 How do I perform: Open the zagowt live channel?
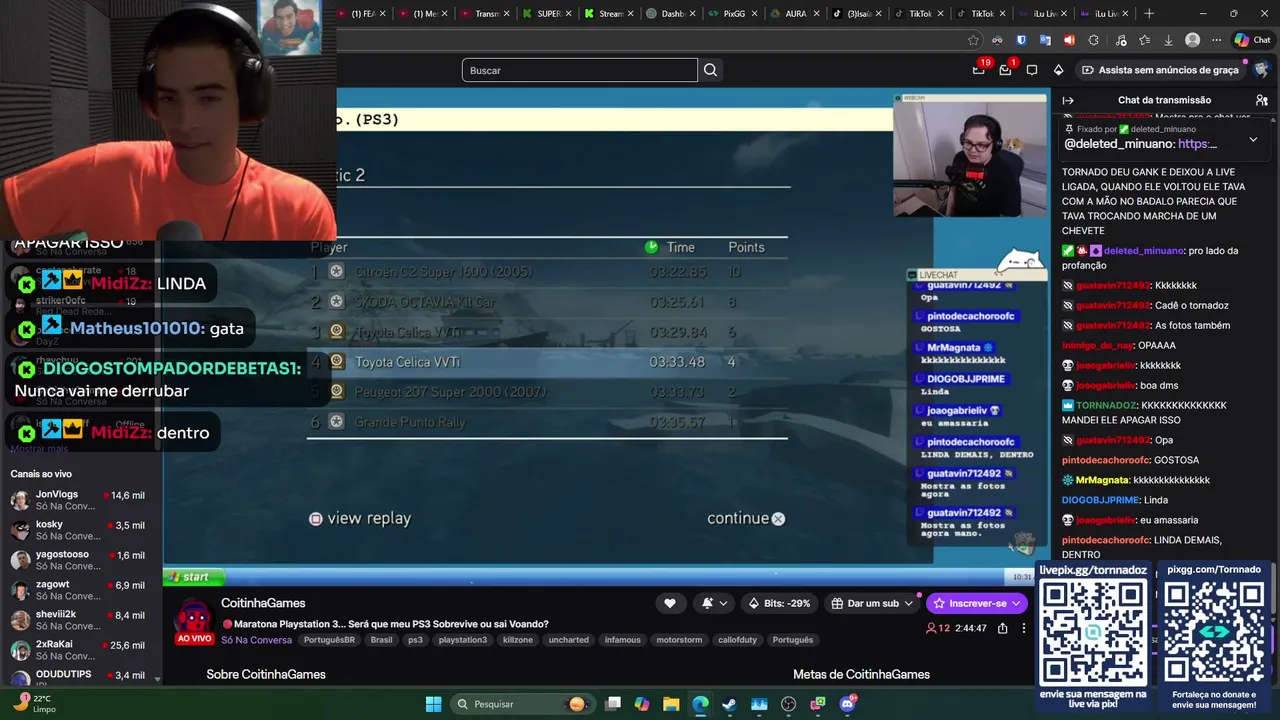coord(81,590)
